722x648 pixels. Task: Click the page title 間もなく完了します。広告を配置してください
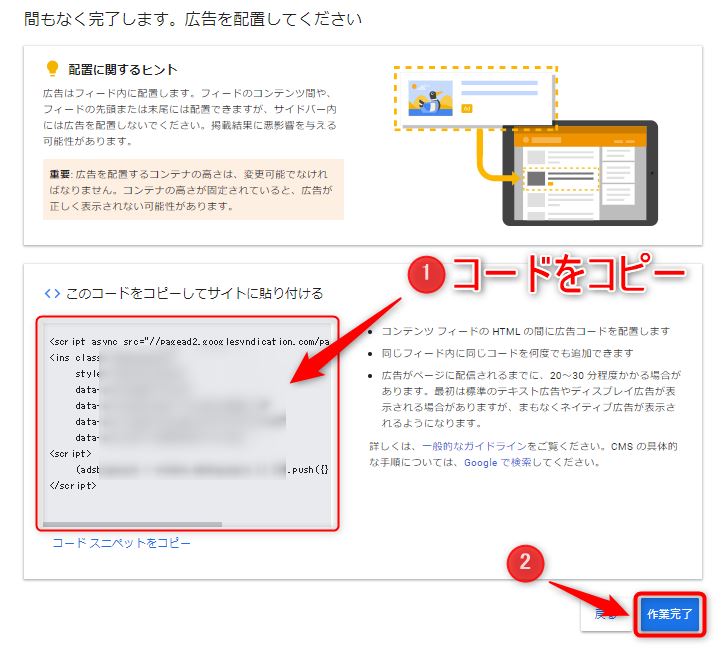click(x=193, y=19)
